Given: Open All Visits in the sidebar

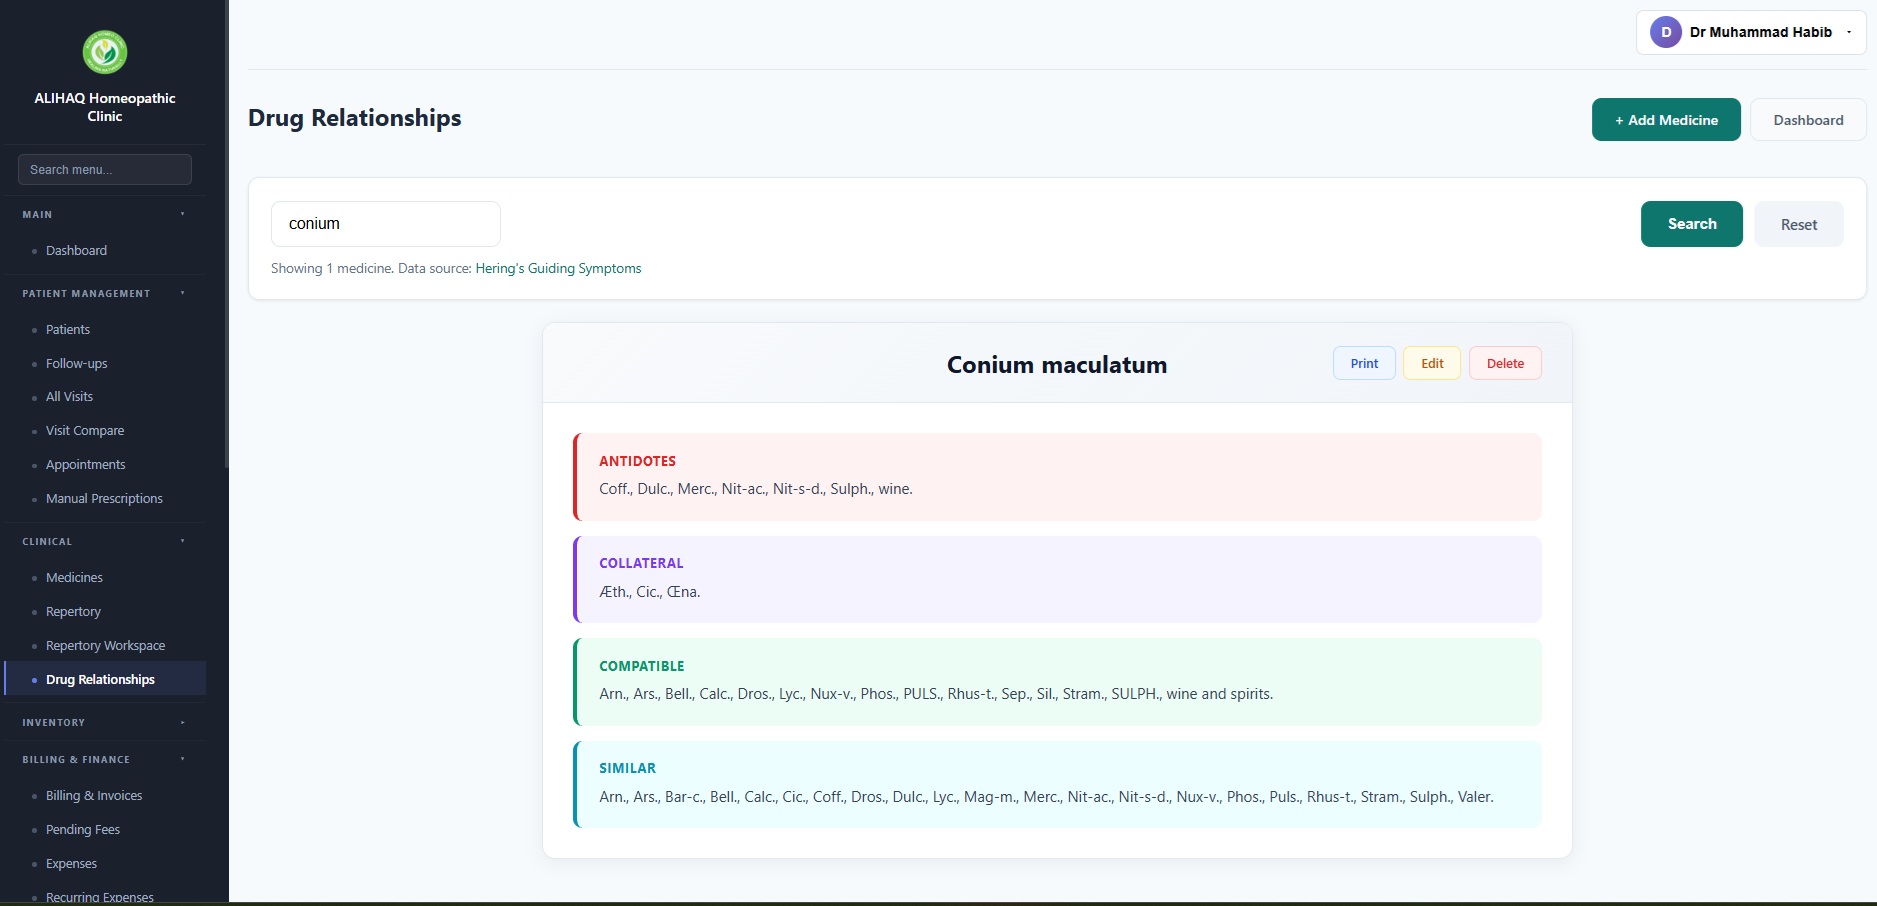Looking at the screenshot, I should [x=105, y=396].
